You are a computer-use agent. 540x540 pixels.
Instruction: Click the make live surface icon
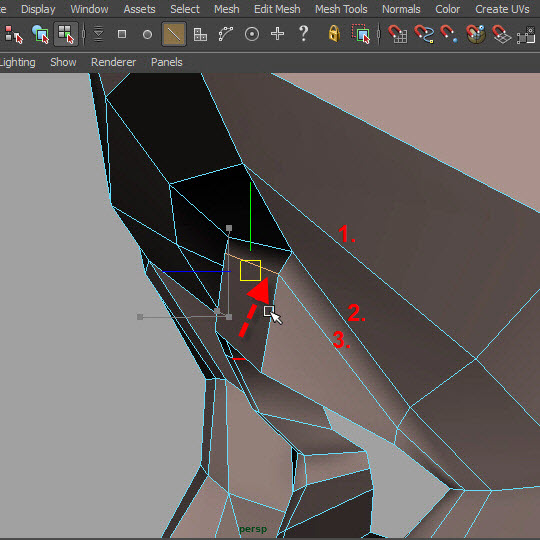pos(527,35)
